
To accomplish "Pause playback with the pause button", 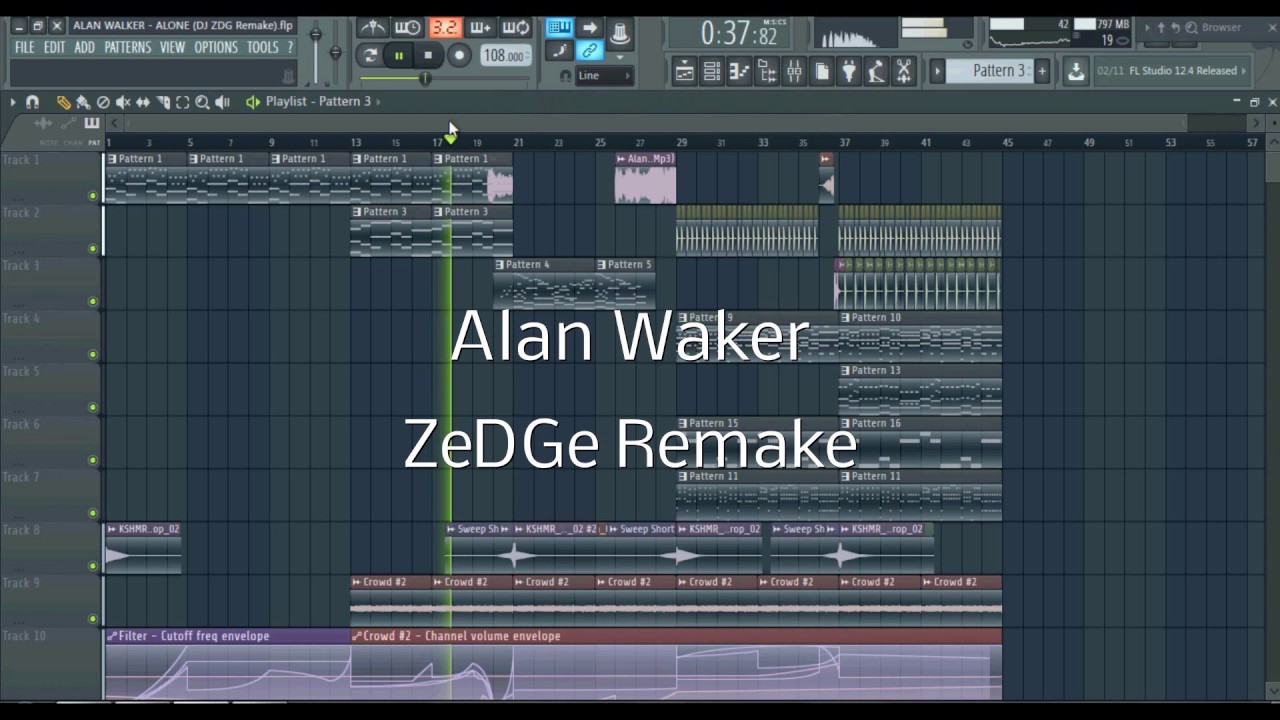I will 399,56.
